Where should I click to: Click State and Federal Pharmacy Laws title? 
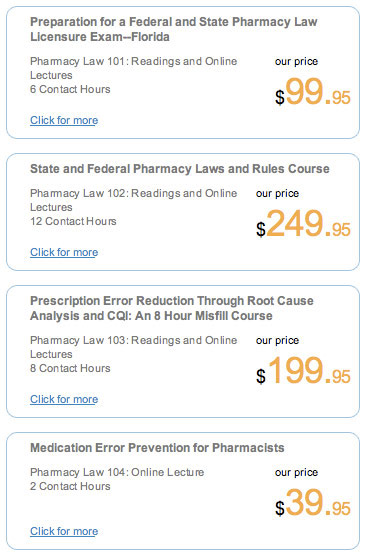click(x=180, y=168)
